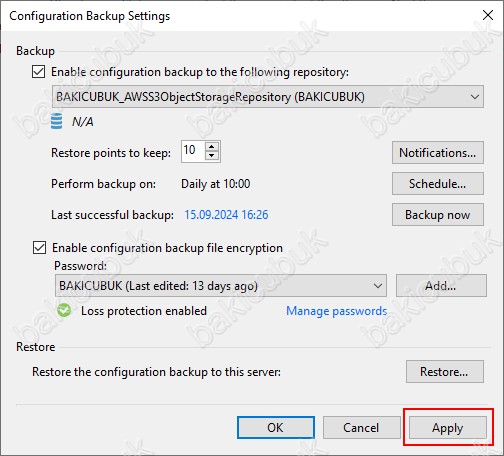Screen dimensions: 504x456
Task: Start a backup with Backup now
Action: (438, 215)
